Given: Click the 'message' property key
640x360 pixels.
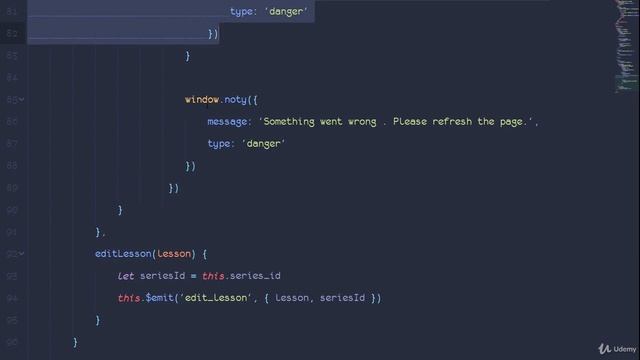Looking at the screenshot, I should point(227,122).
